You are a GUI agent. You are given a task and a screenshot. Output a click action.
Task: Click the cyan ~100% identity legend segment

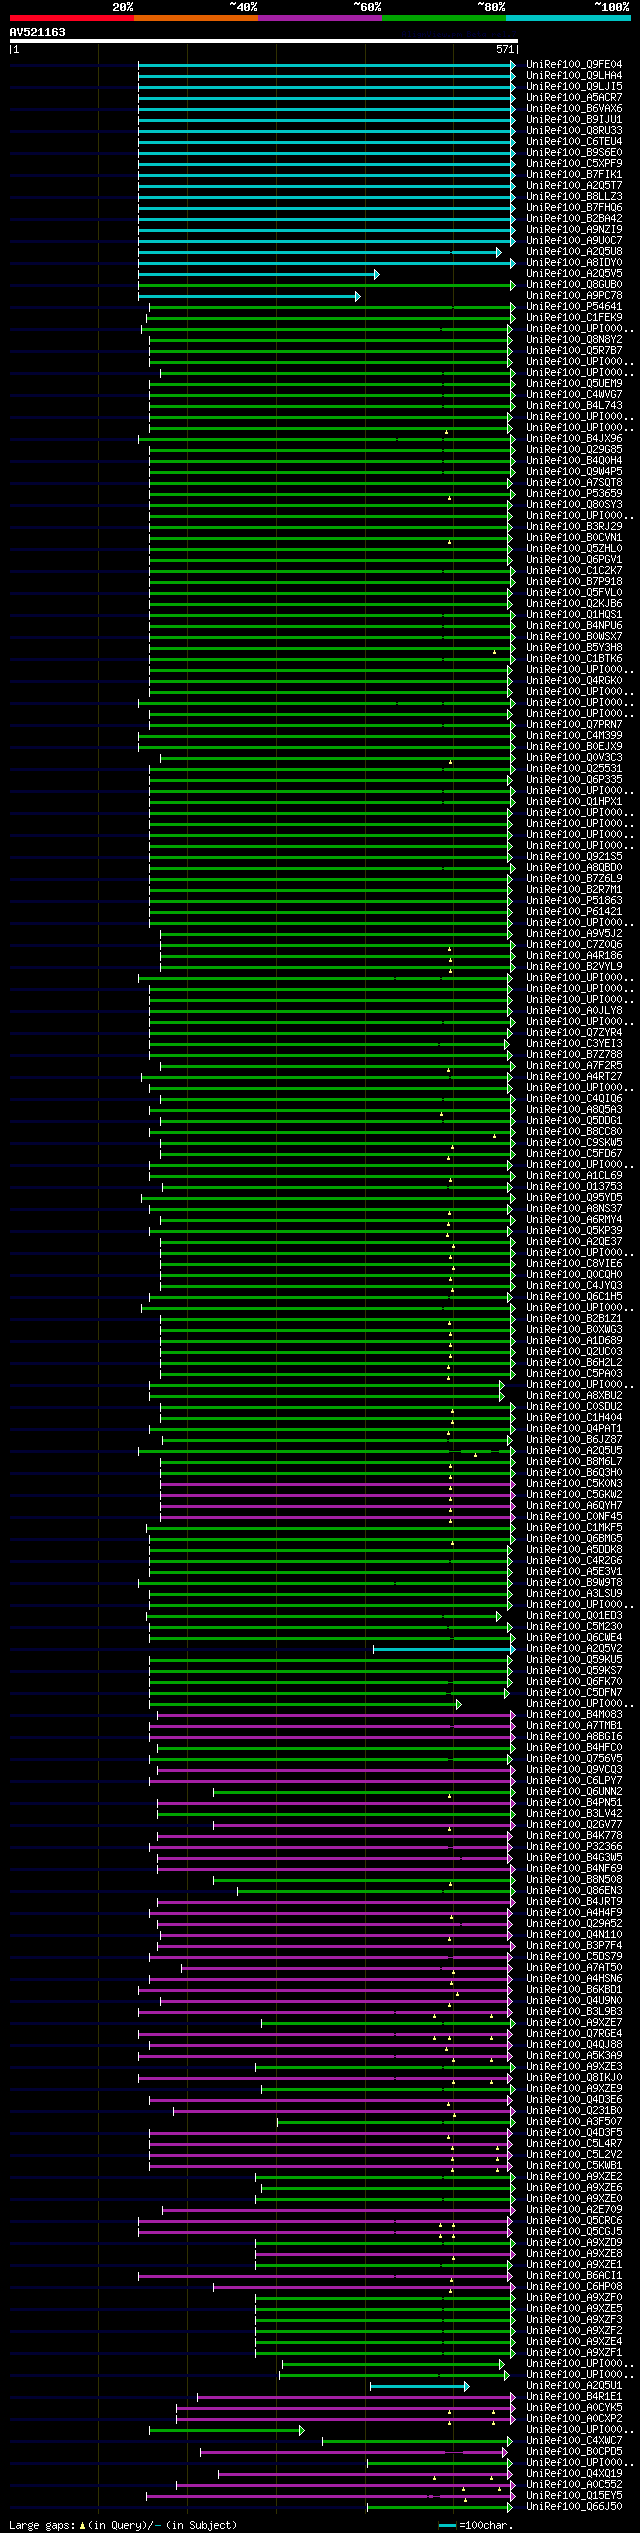(x=567, y=18)
